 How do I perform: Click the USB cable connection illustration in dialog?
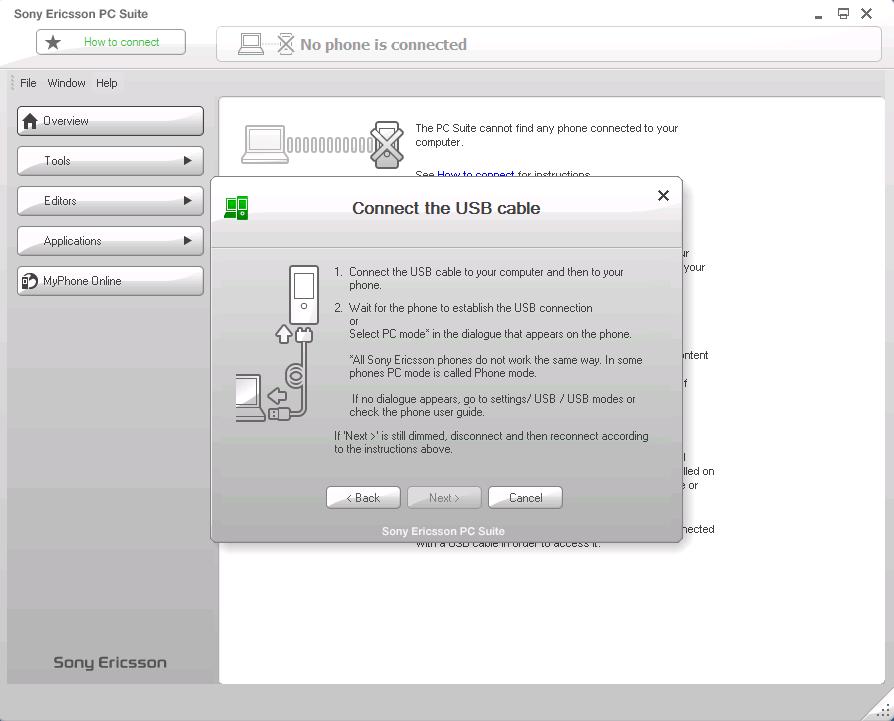(x=278, y=344)
